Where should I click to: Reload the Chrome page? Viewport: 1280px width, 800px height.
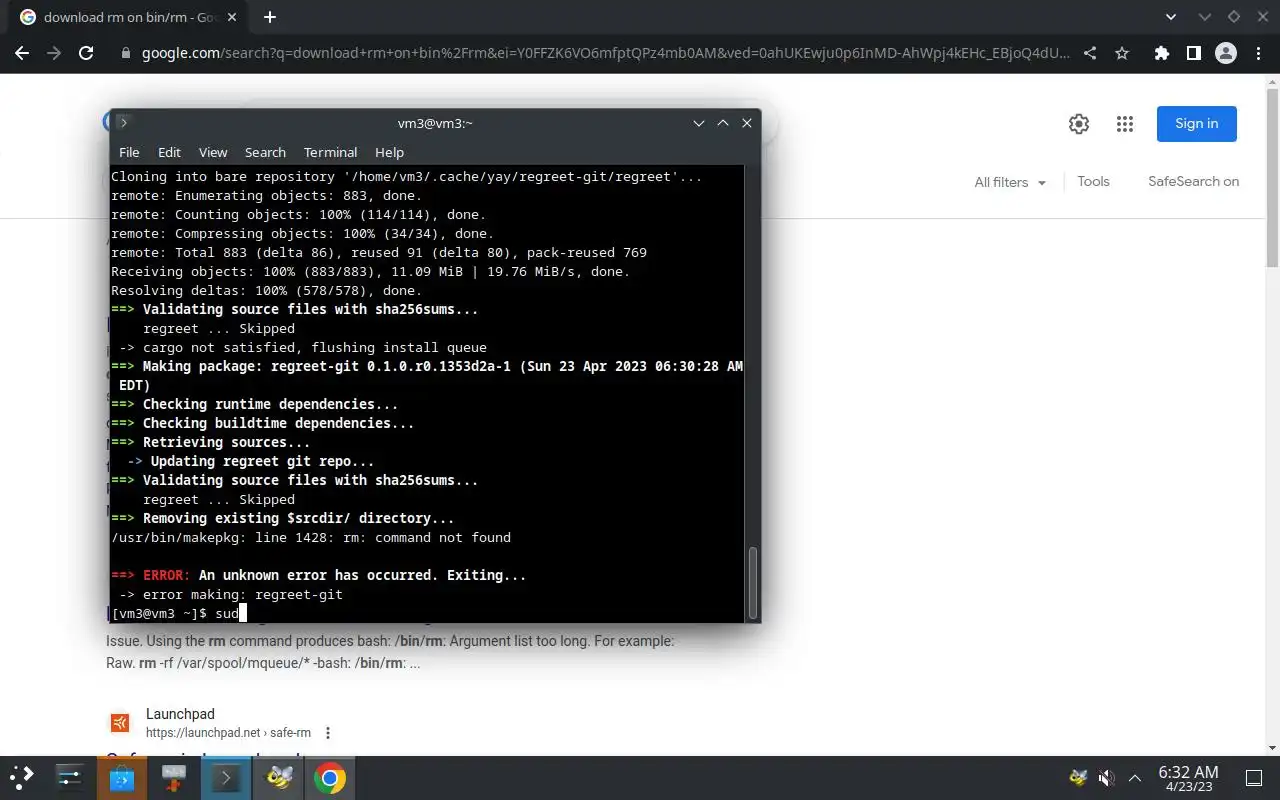[86, 53]
